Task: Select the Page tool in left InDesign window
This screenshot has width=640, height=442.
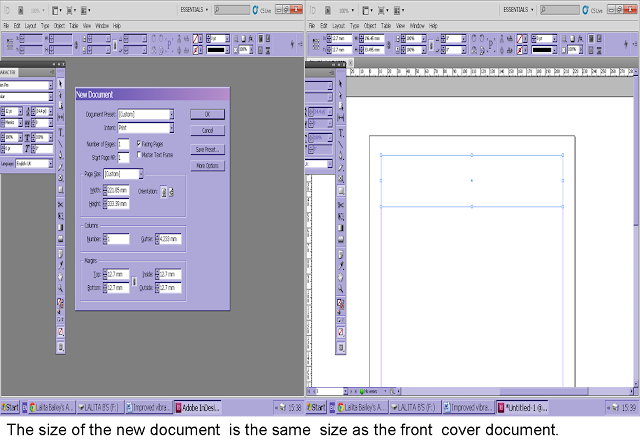Action: click(x=60, y=106)
